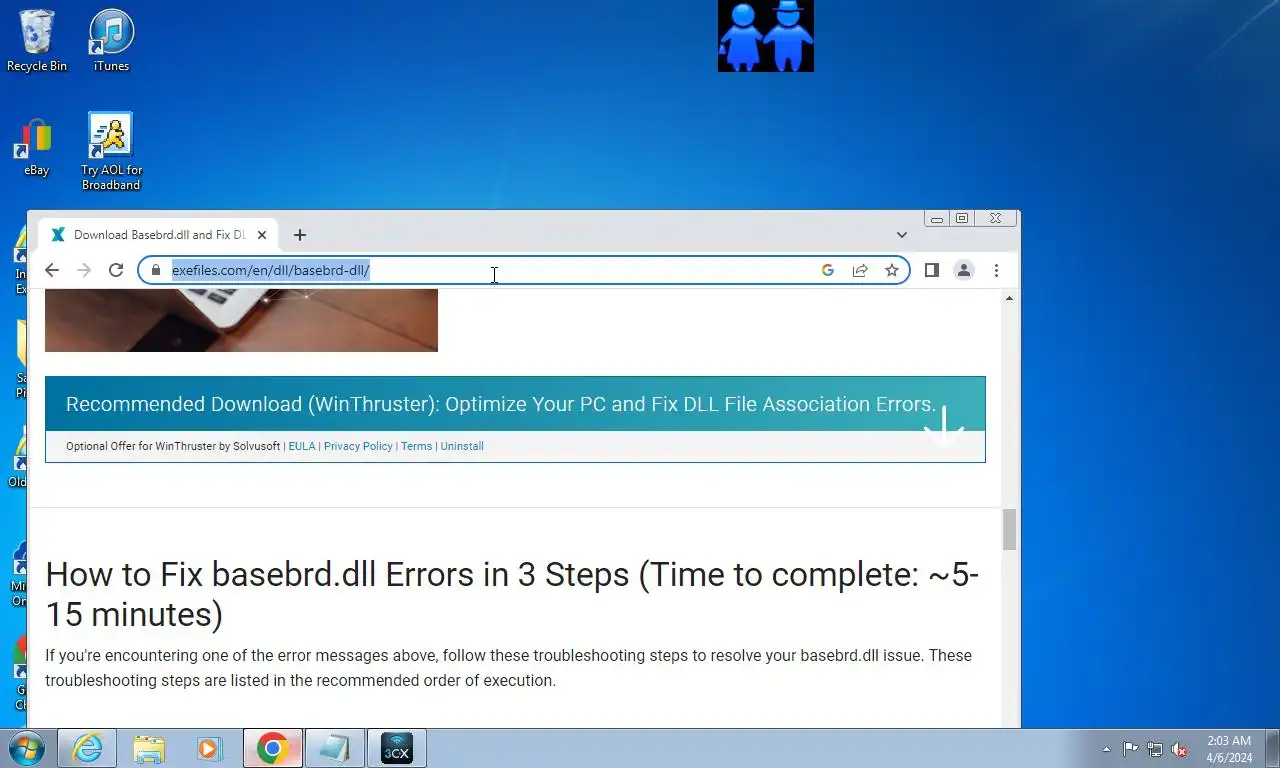Screen dimensions: 1280x768
Task: Open the Uninstall link
Action: click(x=462, y=446)
